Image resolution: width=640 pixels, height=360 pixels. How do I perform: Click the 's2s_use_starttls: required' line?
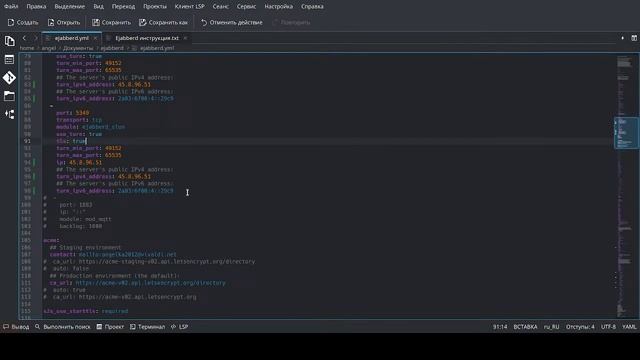coord(86,311)
